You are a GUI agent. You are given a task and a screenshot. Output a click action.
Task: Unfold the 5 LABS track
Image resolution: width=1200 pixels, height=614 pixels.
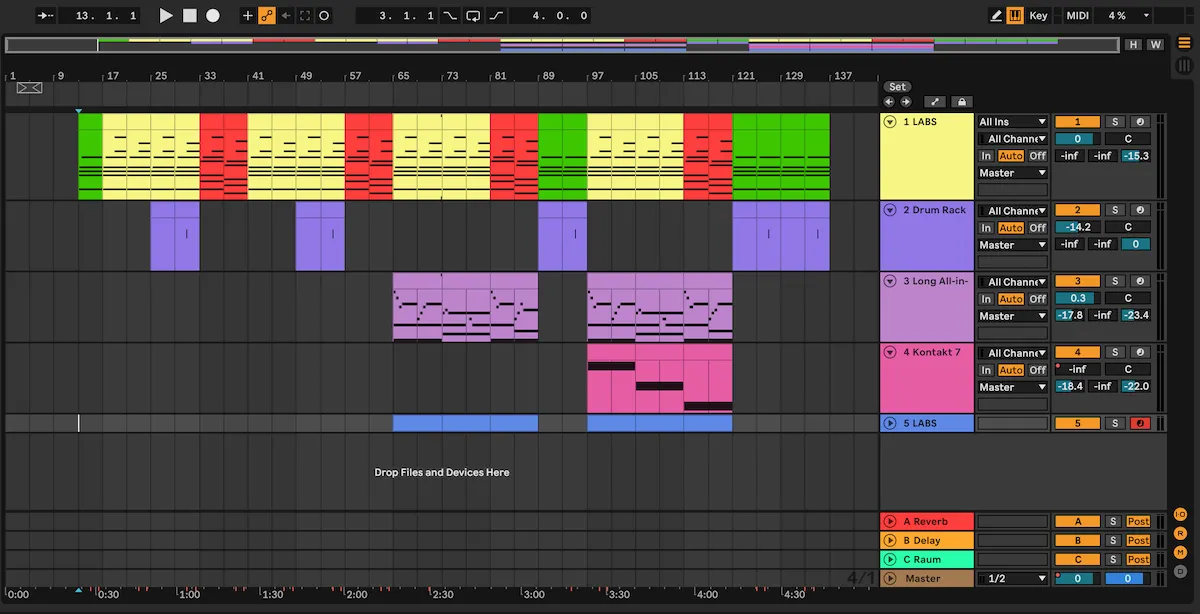890,423
